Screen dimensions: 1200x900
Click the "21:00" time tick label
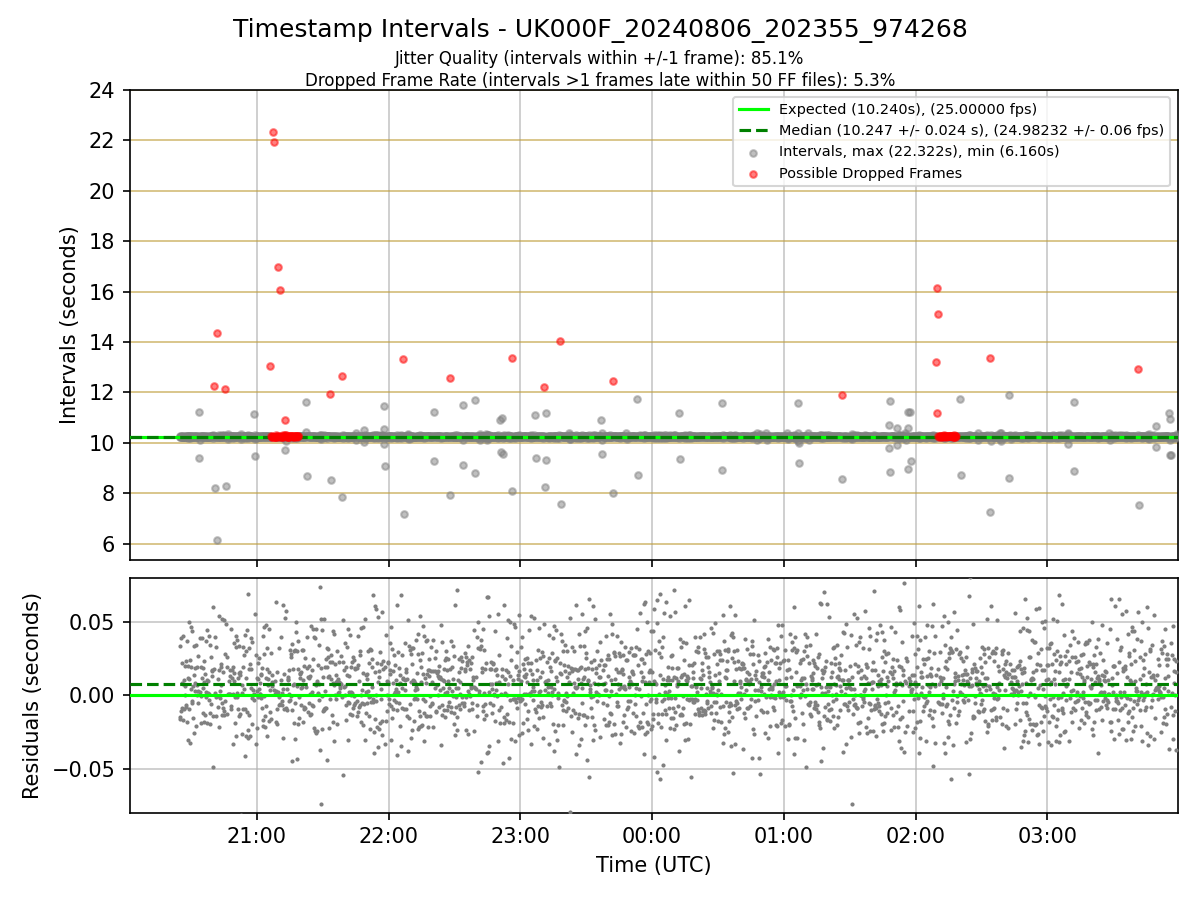tap(257, 834)
